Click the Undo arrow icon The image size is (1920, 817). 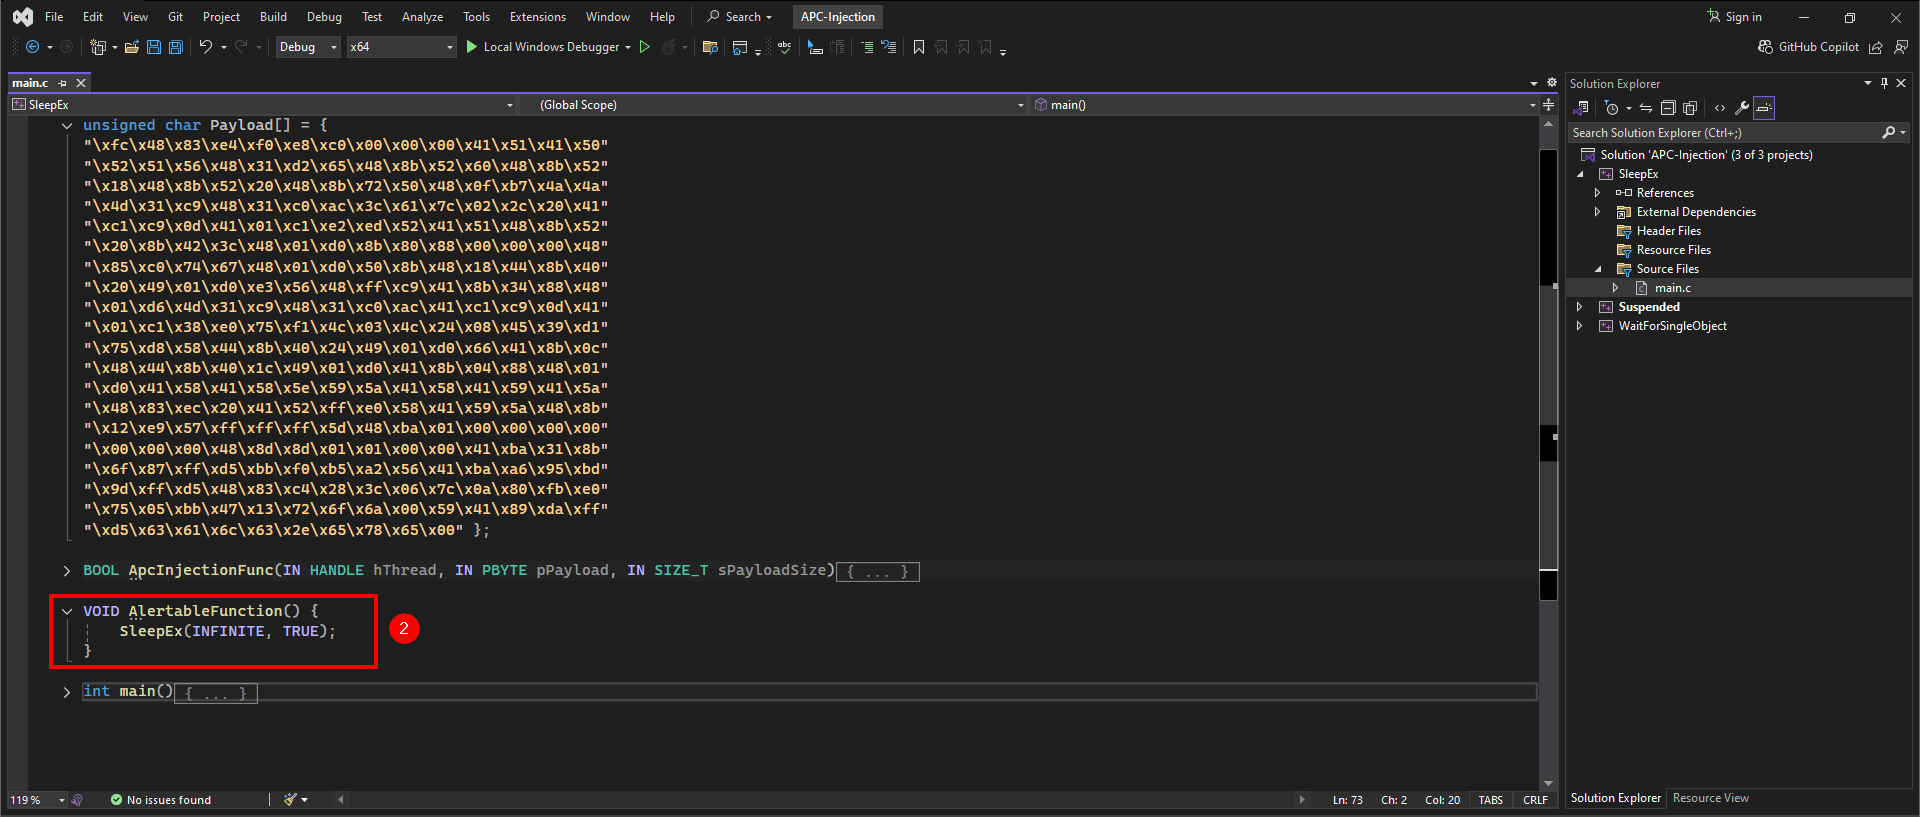205,47
